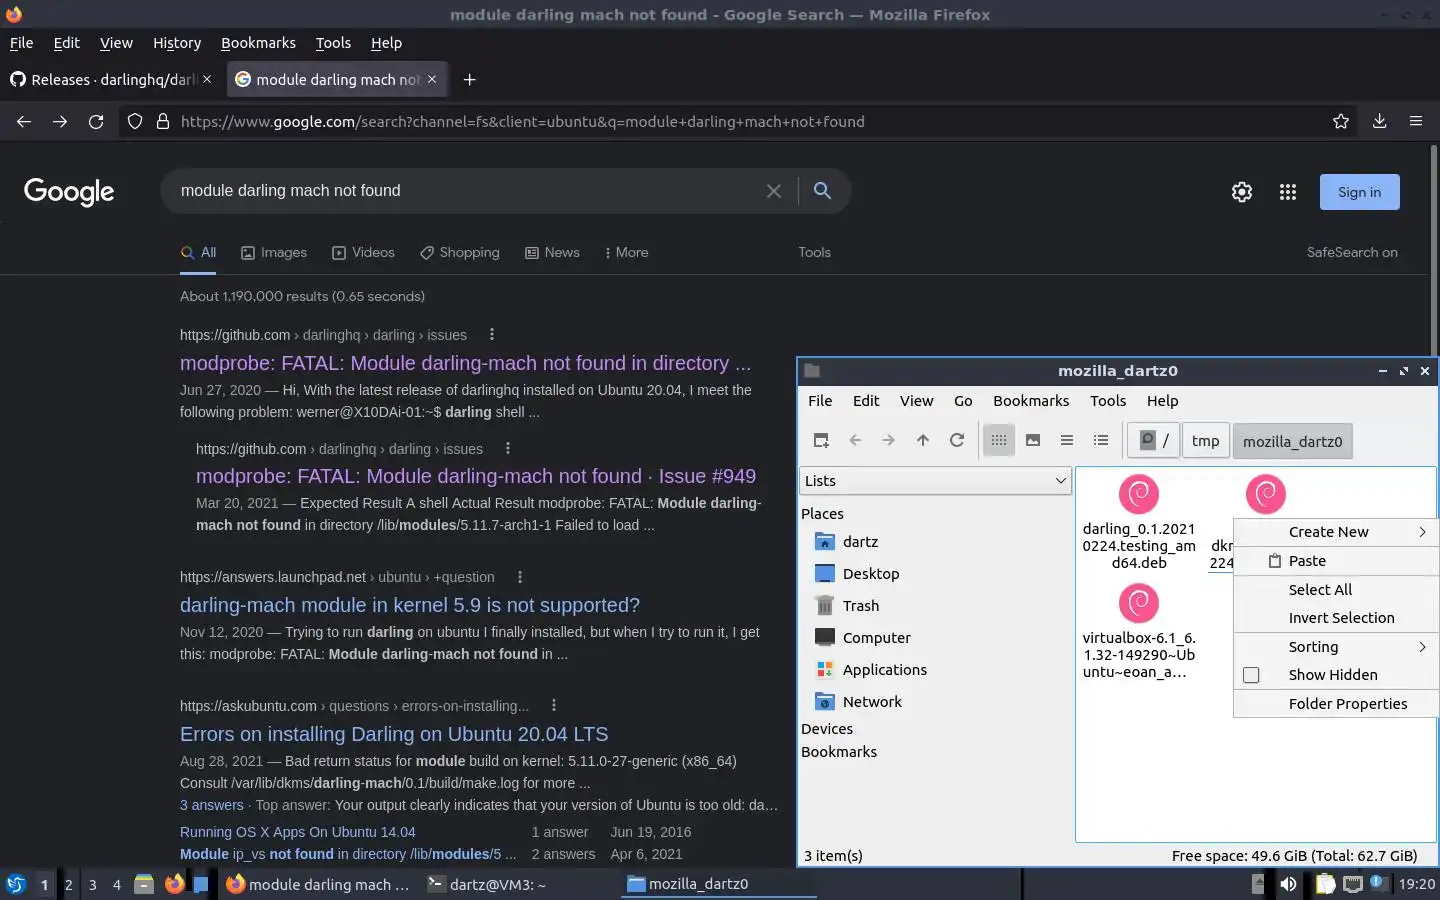The width and height of the screenshot is (1440, 900).
Task: Go up to parent folder in file manager
Action: (x=923, y=440)
